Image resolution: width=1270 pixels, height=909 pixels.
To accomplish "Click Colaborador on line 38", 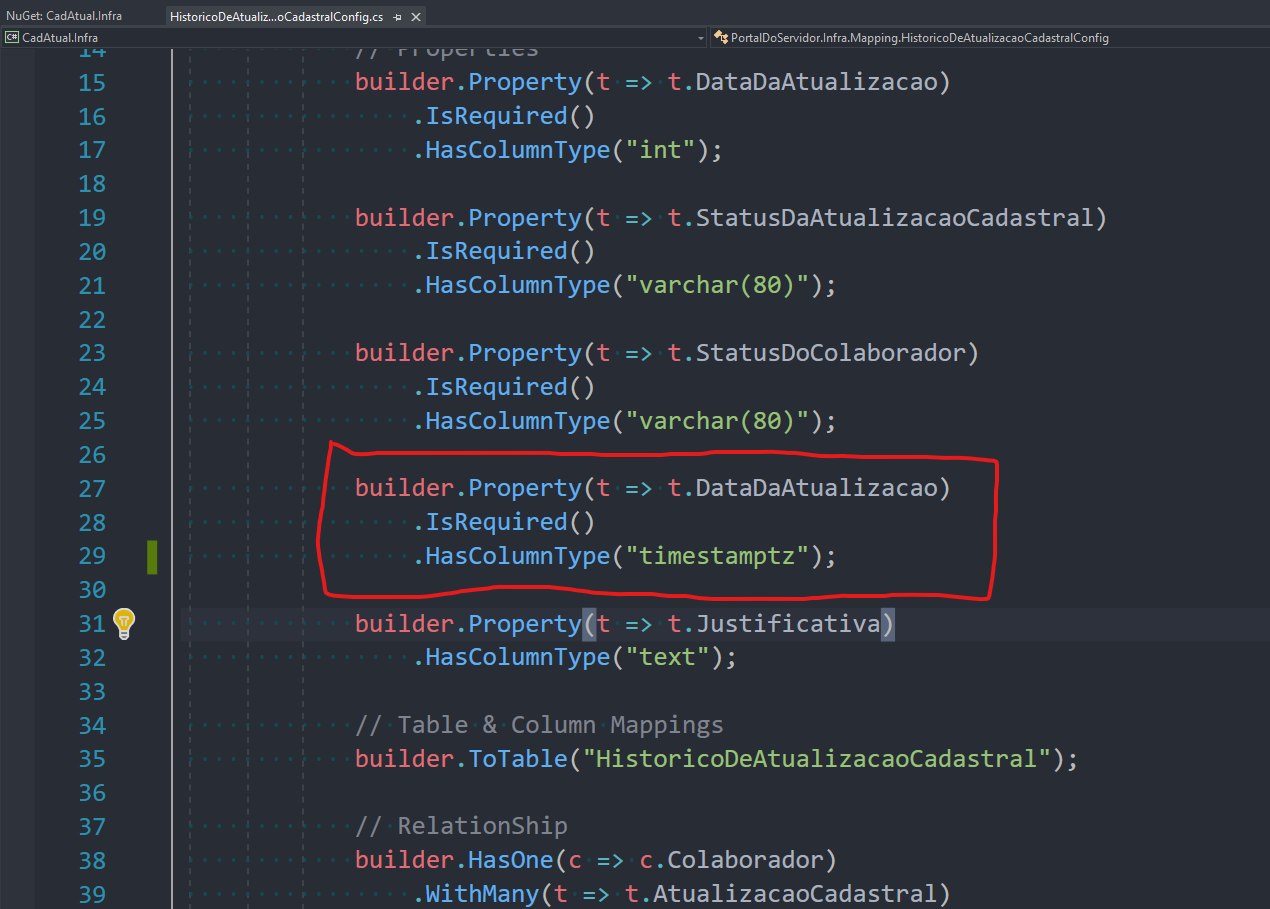I will tap(745, 860).
